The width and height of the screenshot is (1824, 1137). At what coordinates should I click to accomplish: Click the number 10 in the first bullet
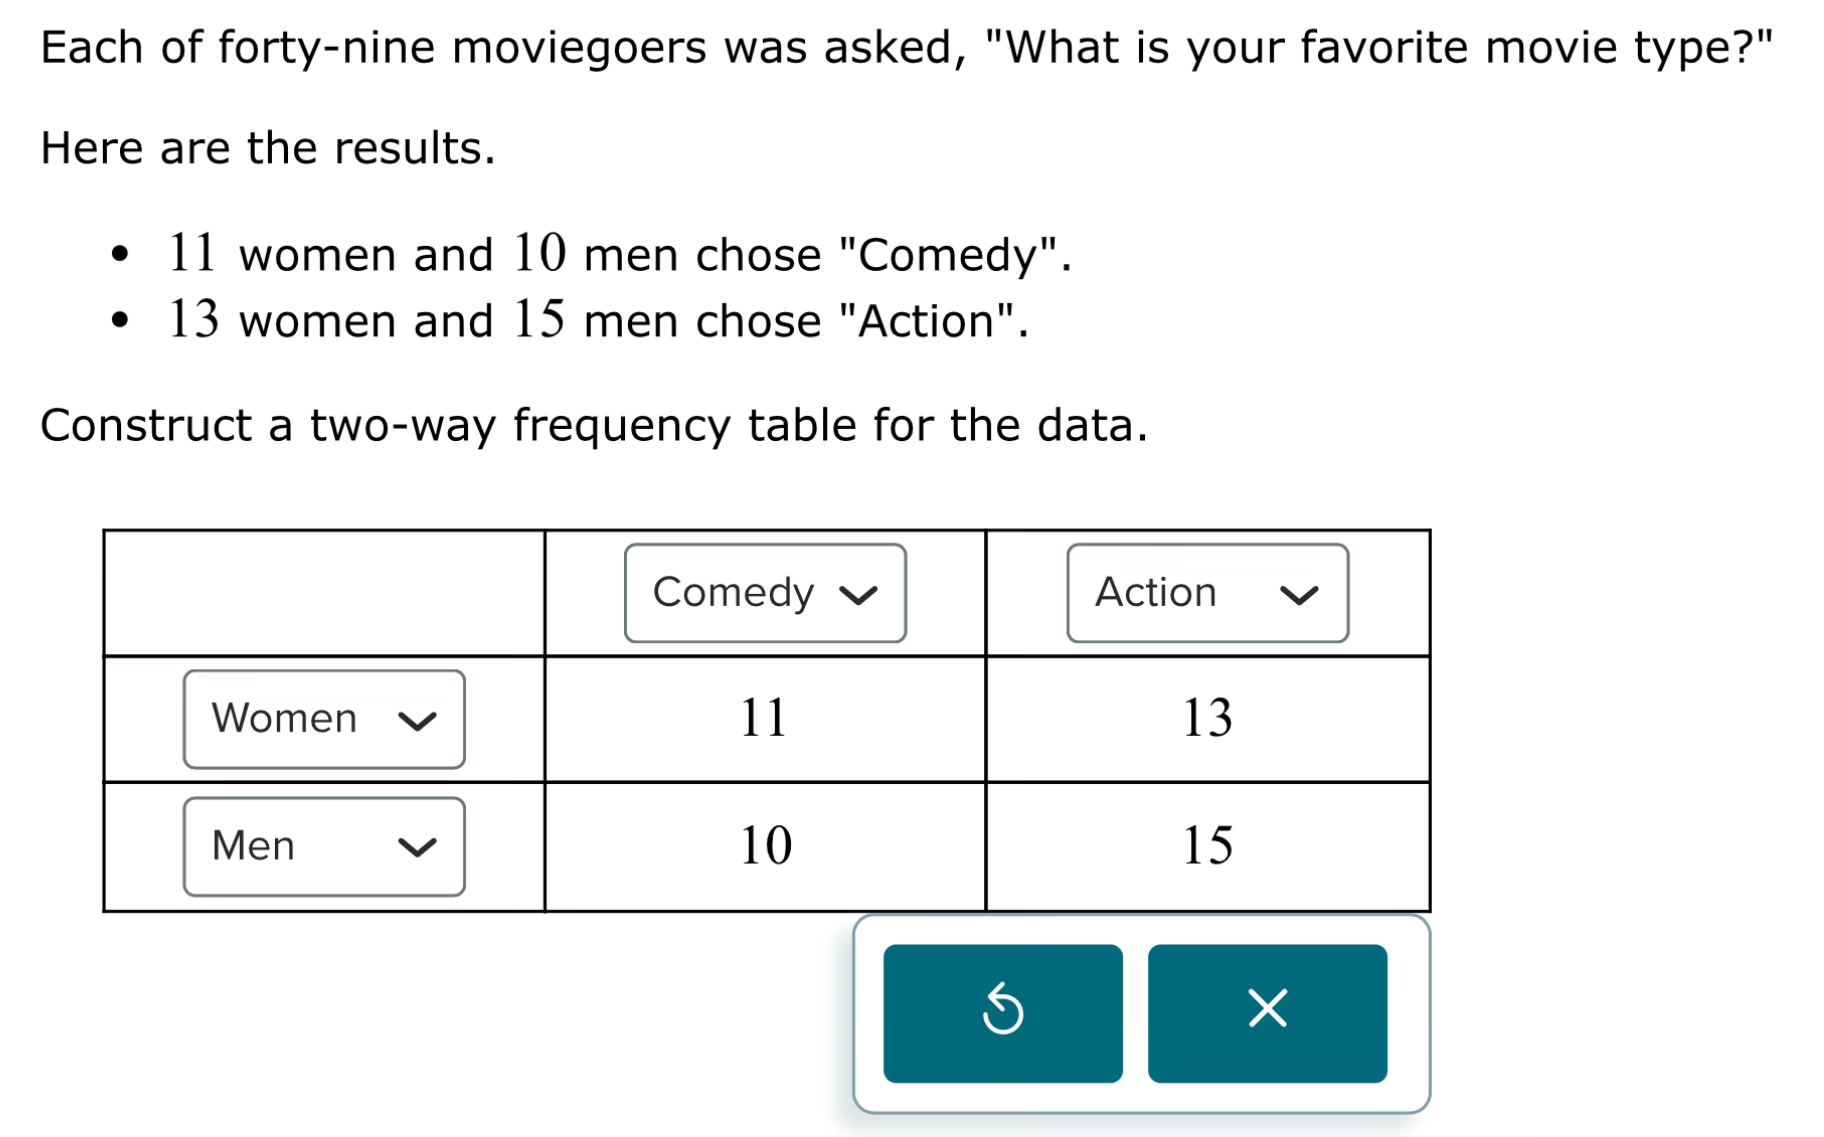540,253
